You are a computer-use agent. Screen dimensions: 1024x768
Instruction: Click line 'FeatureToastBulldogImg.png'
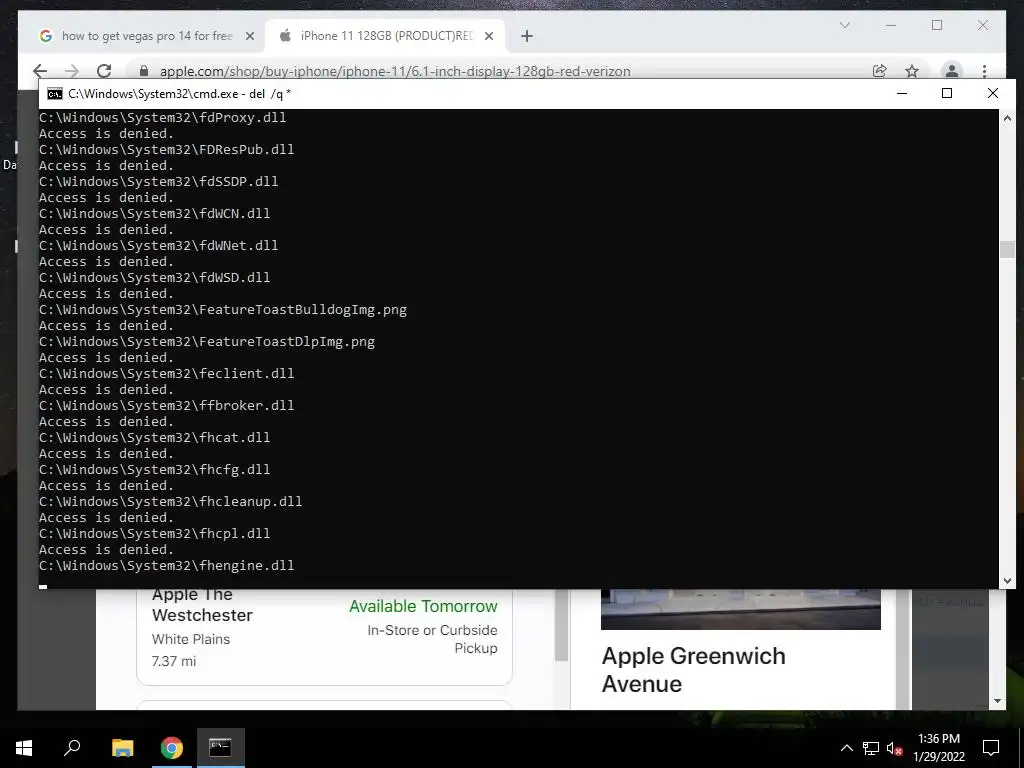[x=223, y=310]
